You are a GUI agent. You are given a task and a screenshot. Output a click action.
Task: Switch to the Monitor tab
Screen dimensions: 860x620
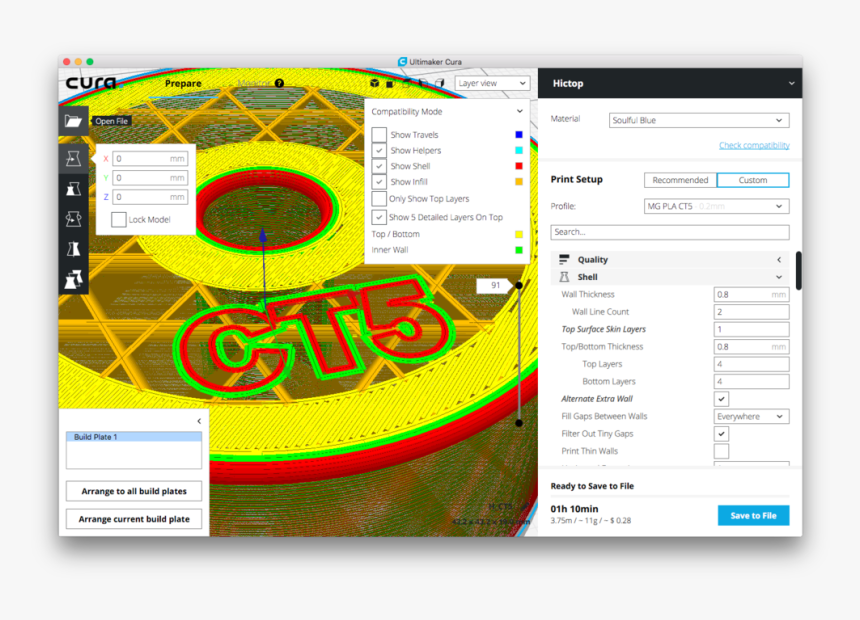click(254, 83)
